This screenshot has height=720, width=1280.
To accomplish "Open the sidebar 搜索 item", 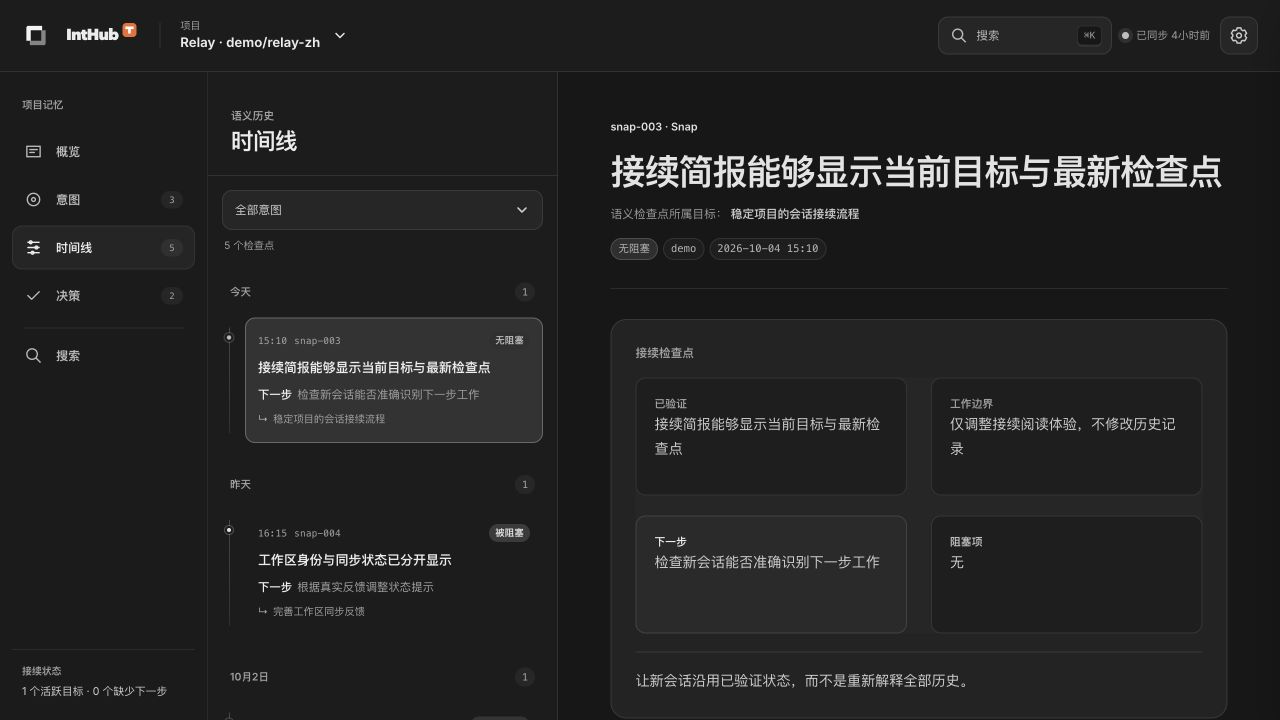I will 103,356.
